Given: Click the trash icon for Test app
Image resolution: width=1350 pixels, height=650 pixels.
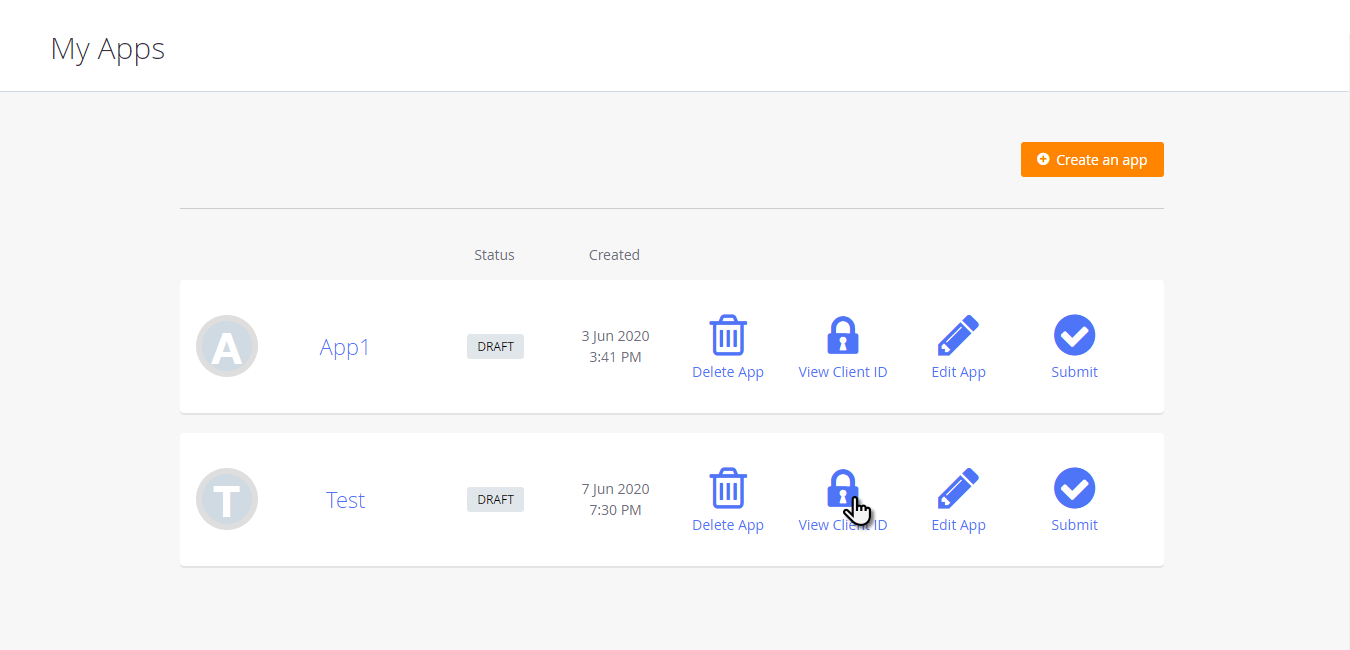Looking at the screenshot, I should click(x=728, y=488).
